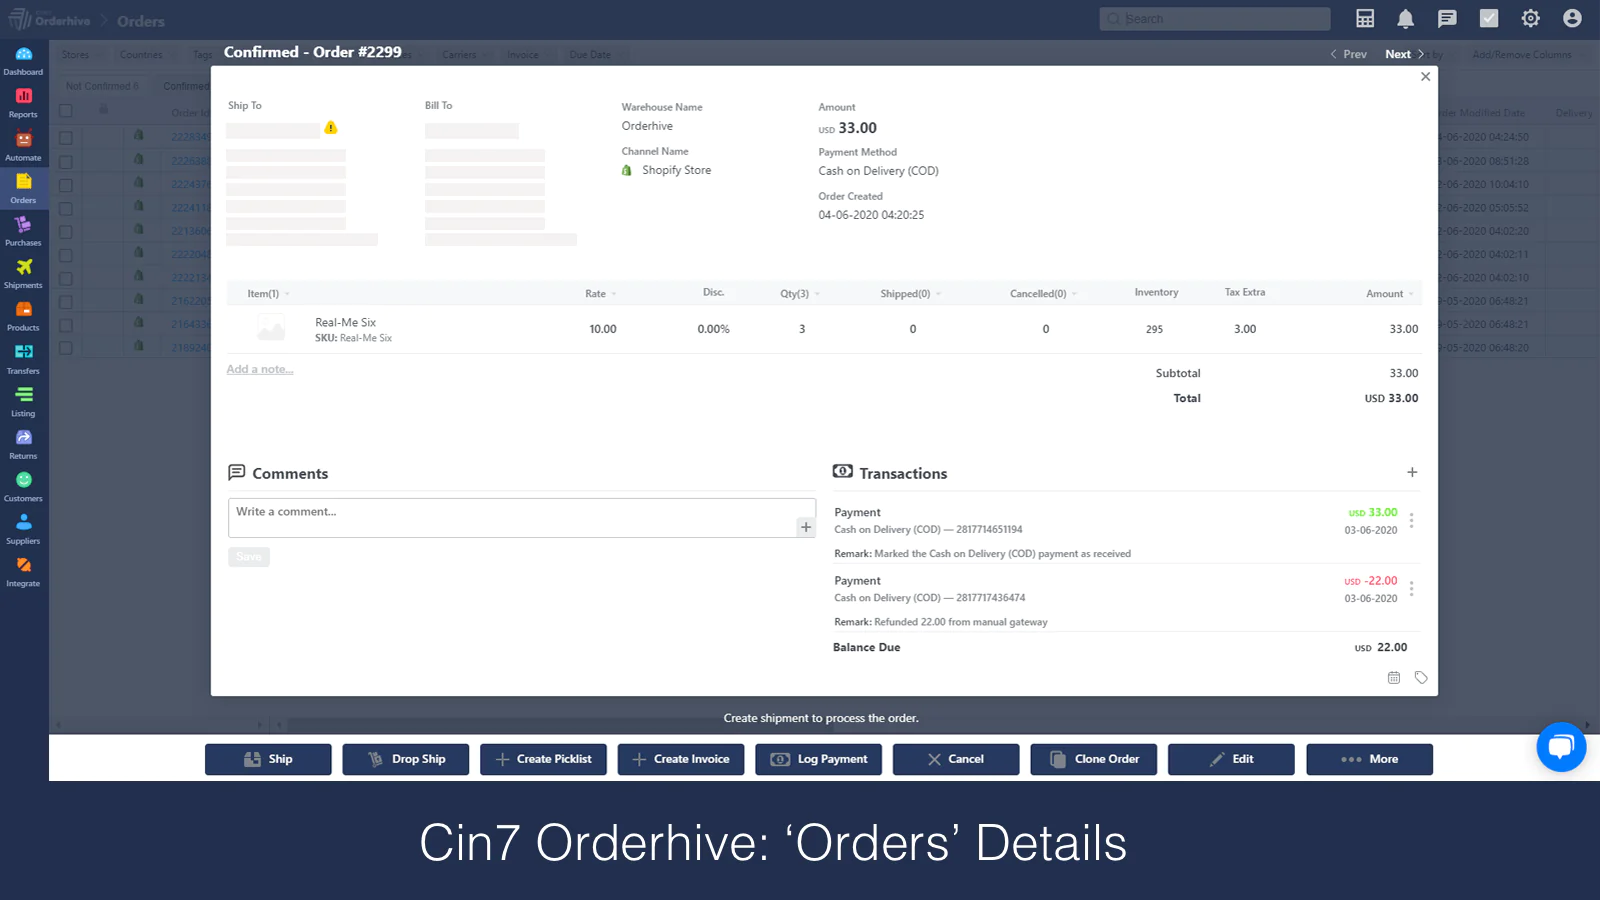Open the Dashboard sidebar icon
Image resolution: width=1600 pixels, height=900 pixels.
[23, 60]
